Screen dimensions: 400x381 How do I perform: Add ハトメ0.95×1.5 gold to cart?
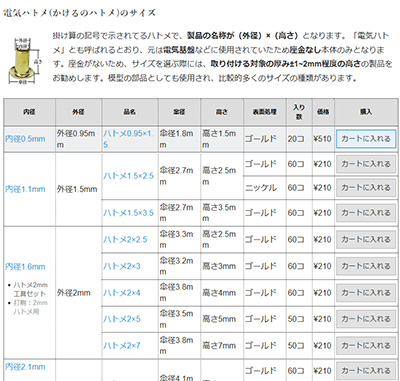(x=366, y=139)
